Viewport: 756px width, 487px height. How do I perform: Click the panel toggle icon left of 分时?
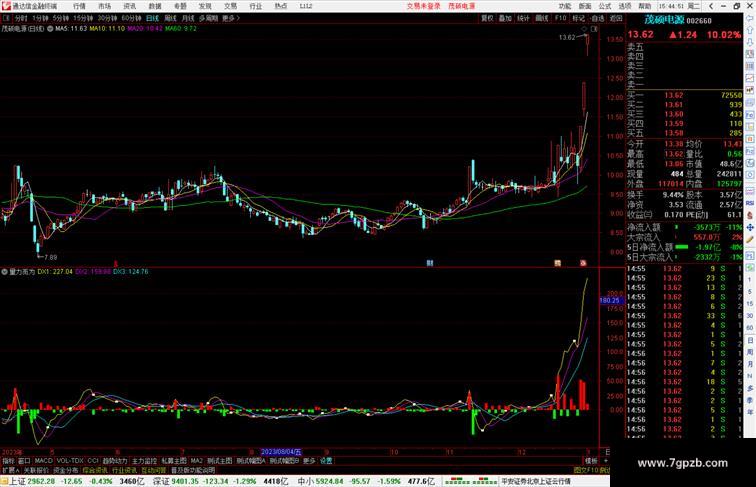tap(7, 18)
